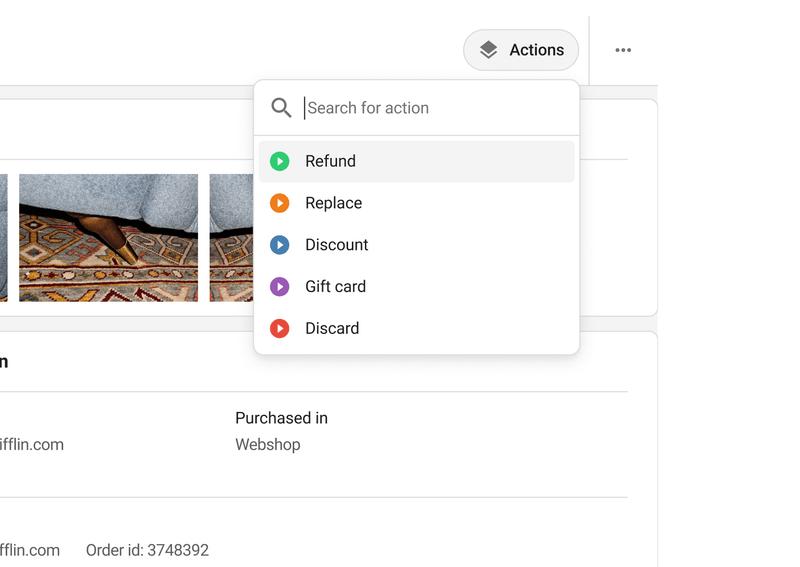Click the layers icon in Actions button
This screenshot has width=800, height=567.
[488, 50]
